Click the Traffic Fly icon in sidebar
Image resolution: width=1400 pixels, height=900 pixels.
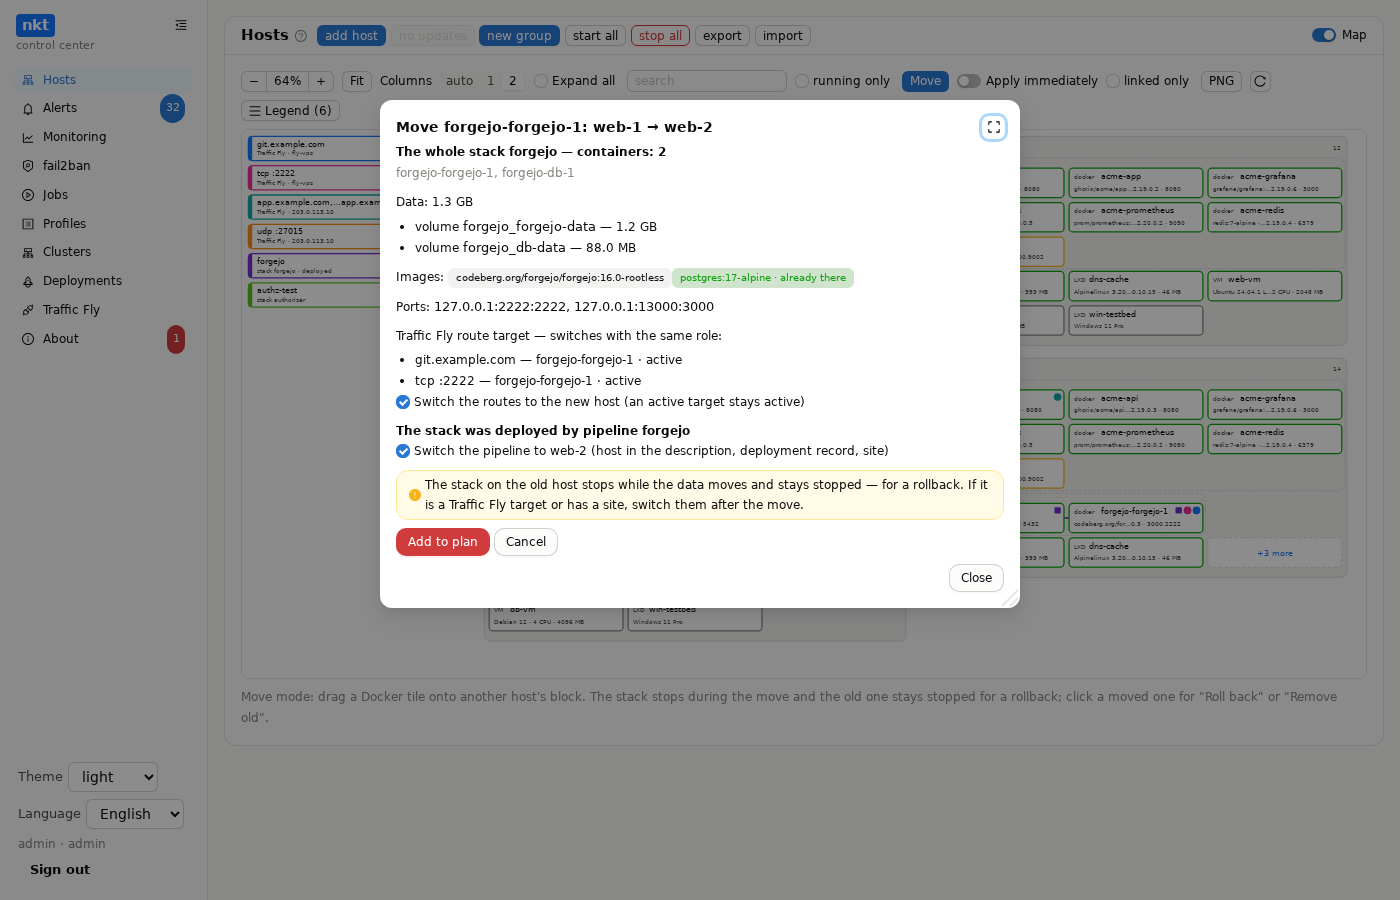(x=28, y=310)
